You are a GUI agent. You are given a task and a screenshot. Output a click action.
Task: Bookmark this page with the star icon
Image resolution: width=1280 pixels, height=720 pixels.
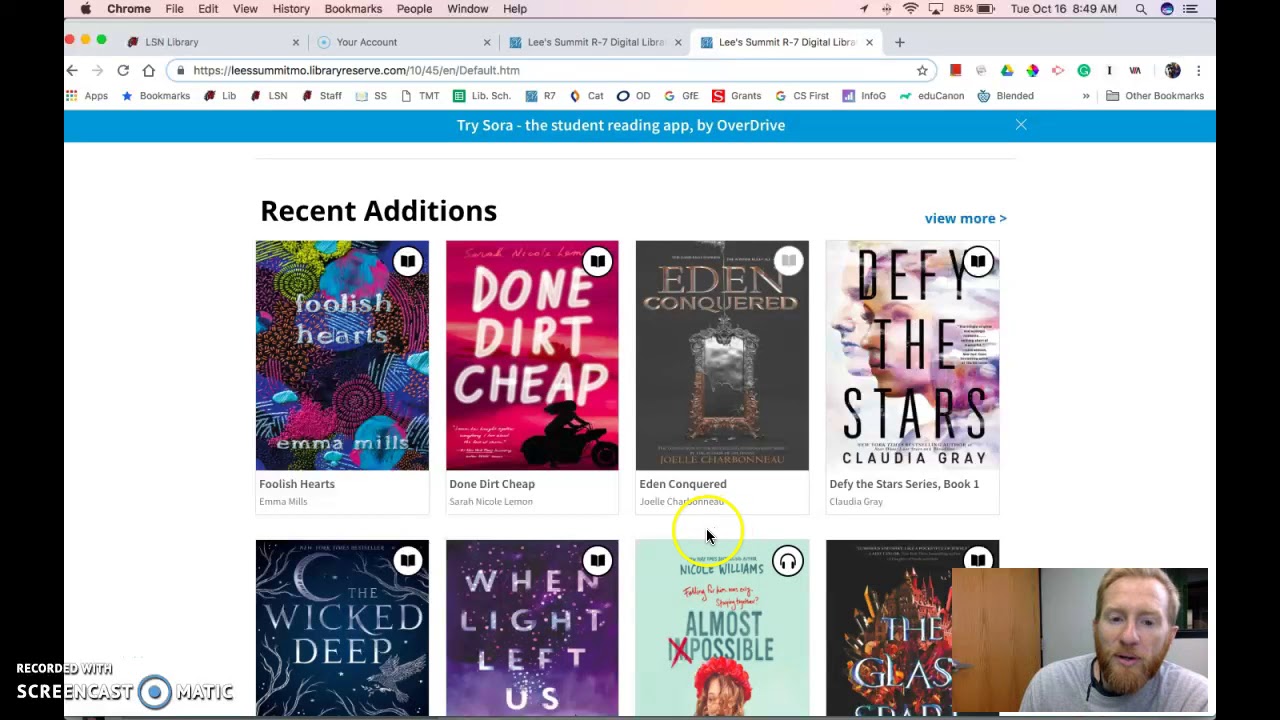tap(922, 70)
